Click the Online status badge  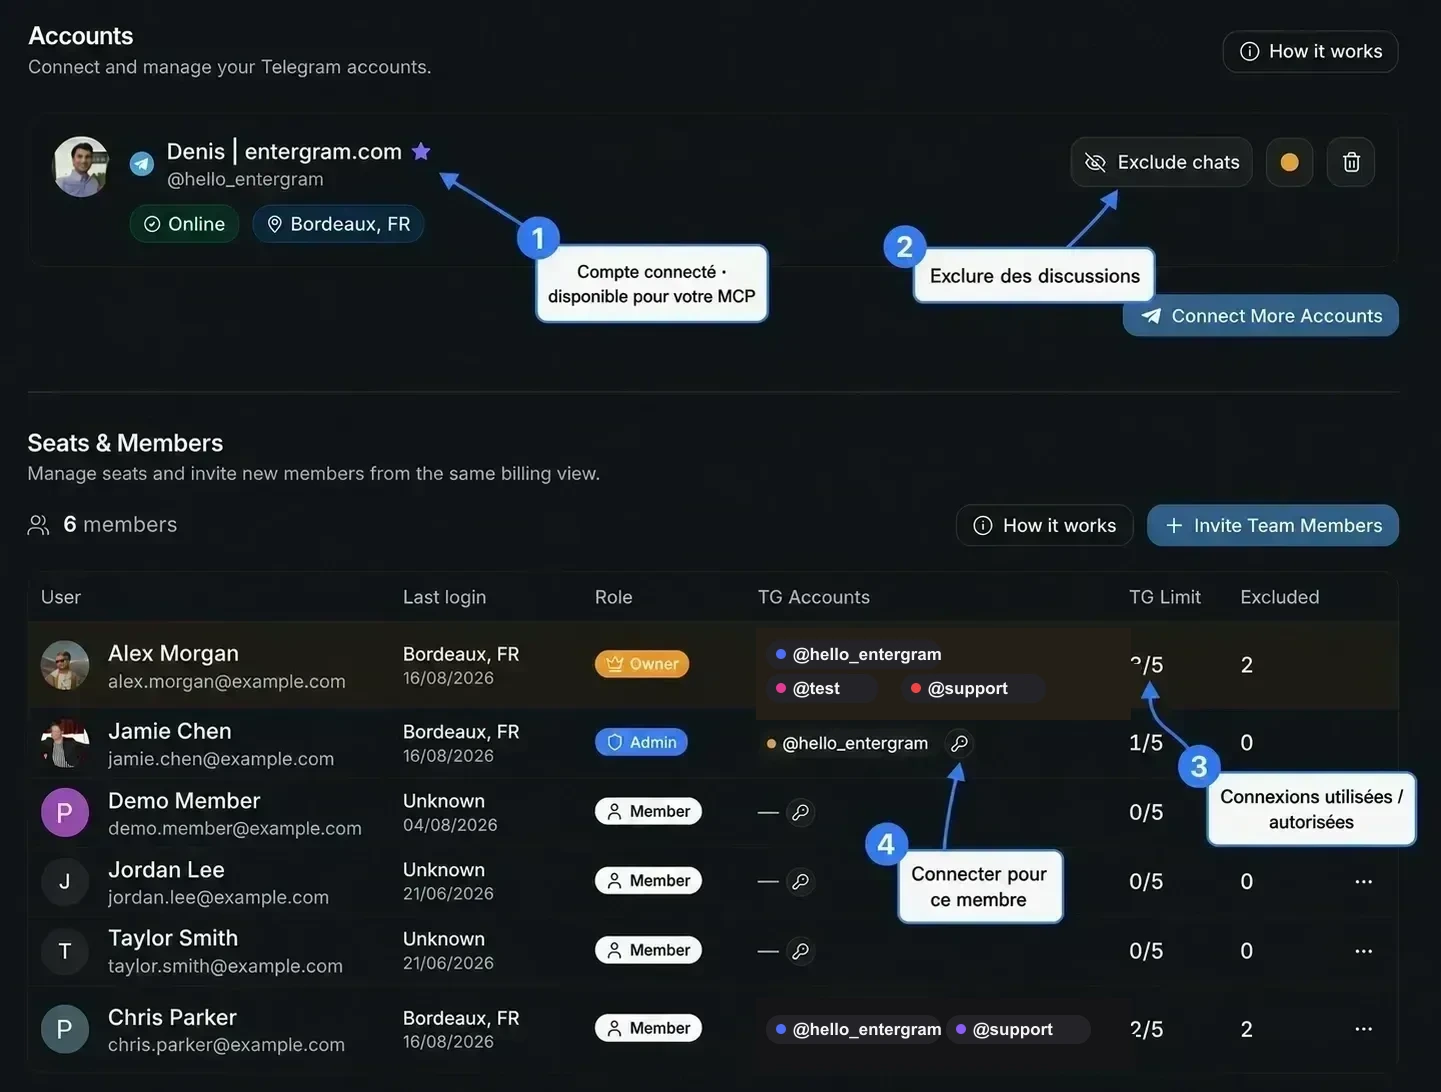click(184, 224)
